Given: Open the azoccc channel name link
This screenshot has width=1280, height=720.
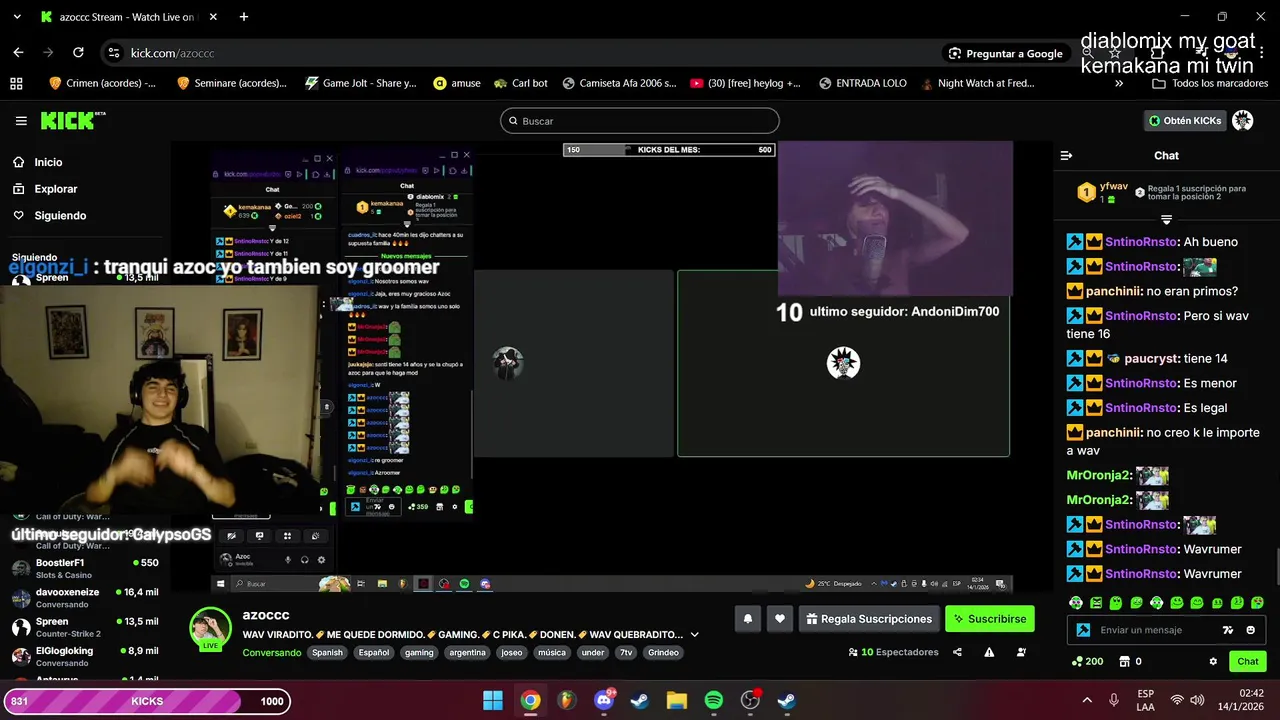Looking at the screenshot, I should coord(266,615).
